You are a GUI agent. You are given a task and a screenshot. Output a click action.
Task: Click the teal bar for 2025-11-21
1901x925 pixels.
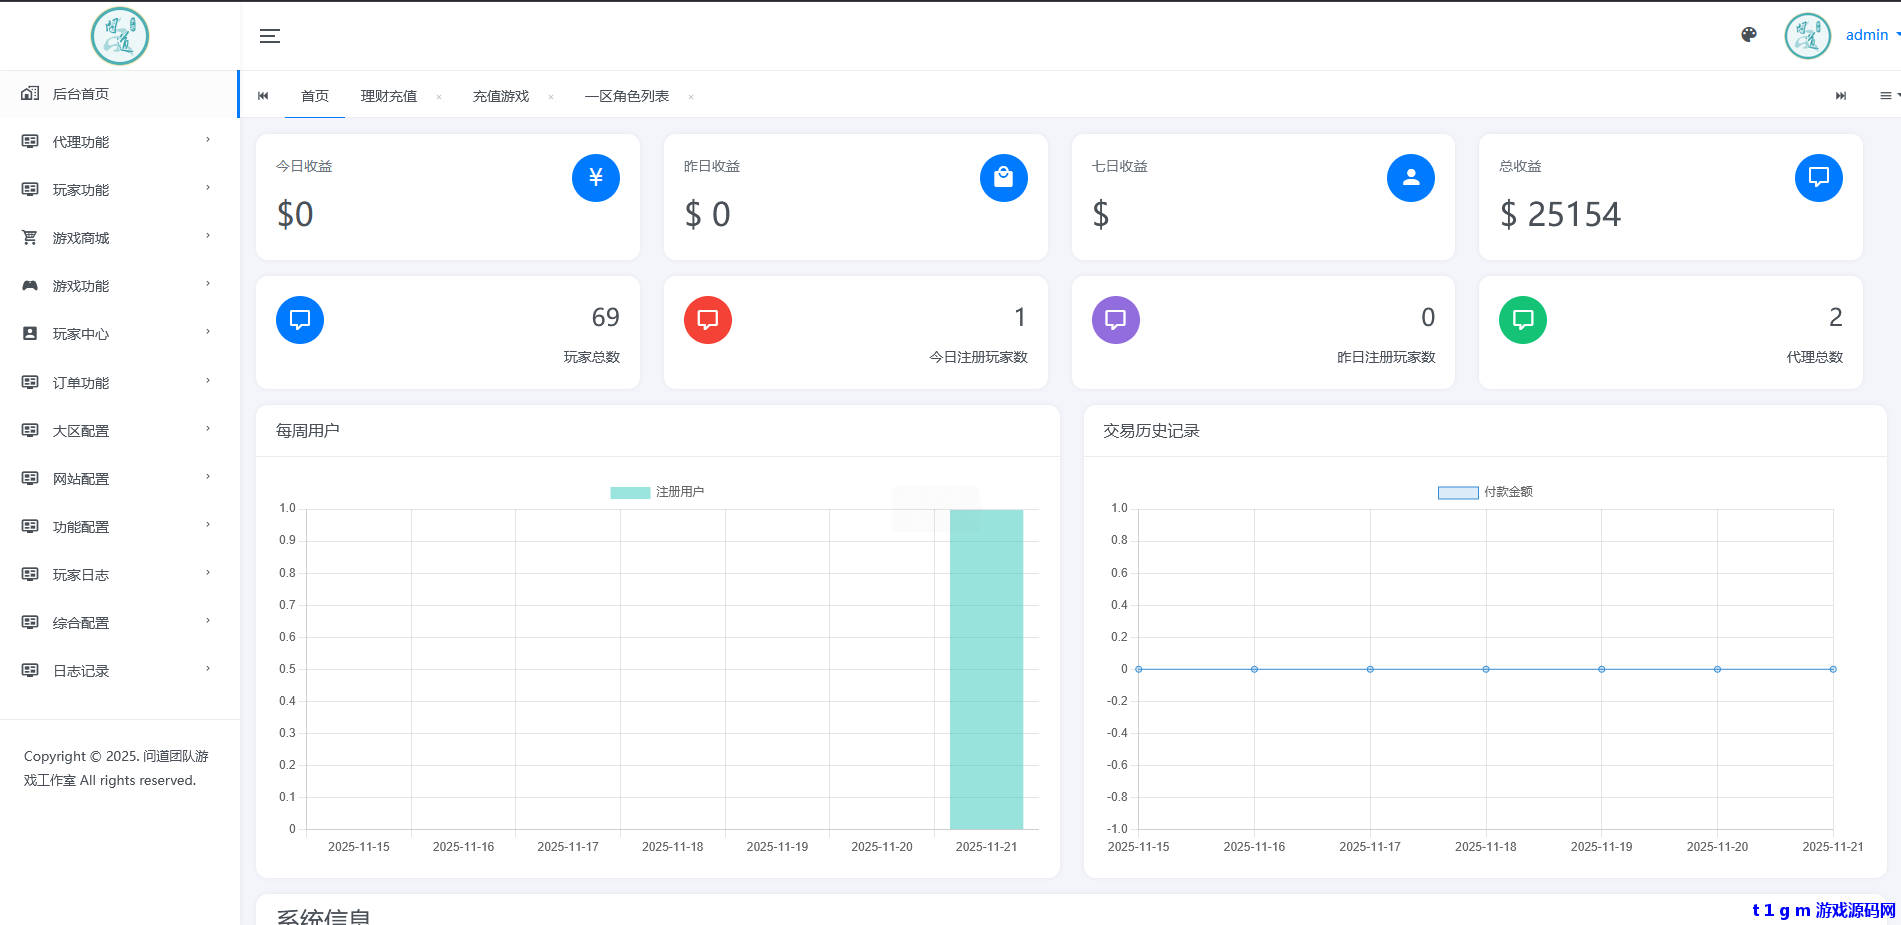986,669
